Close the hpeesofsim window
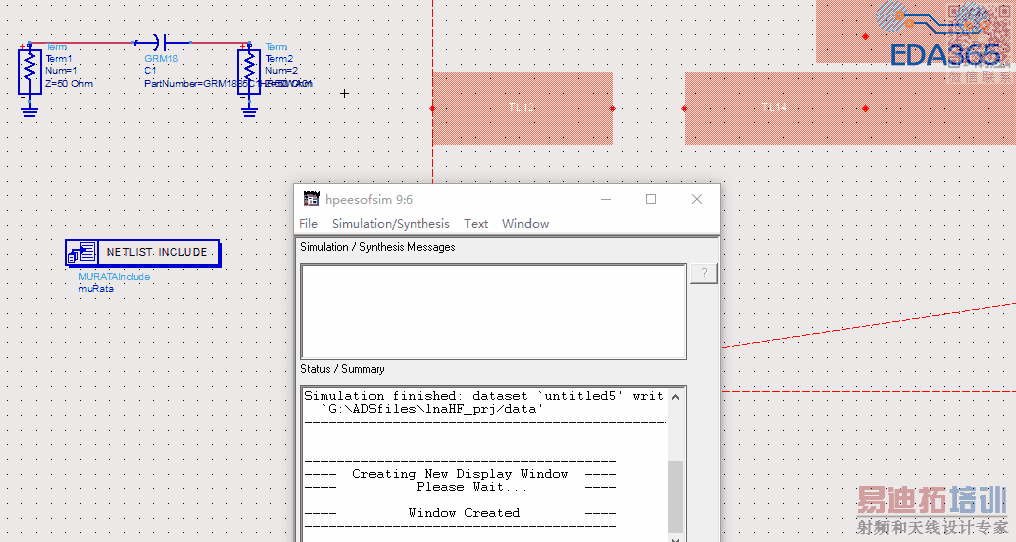Screen dimensions: 1016x542 (697, 199)
